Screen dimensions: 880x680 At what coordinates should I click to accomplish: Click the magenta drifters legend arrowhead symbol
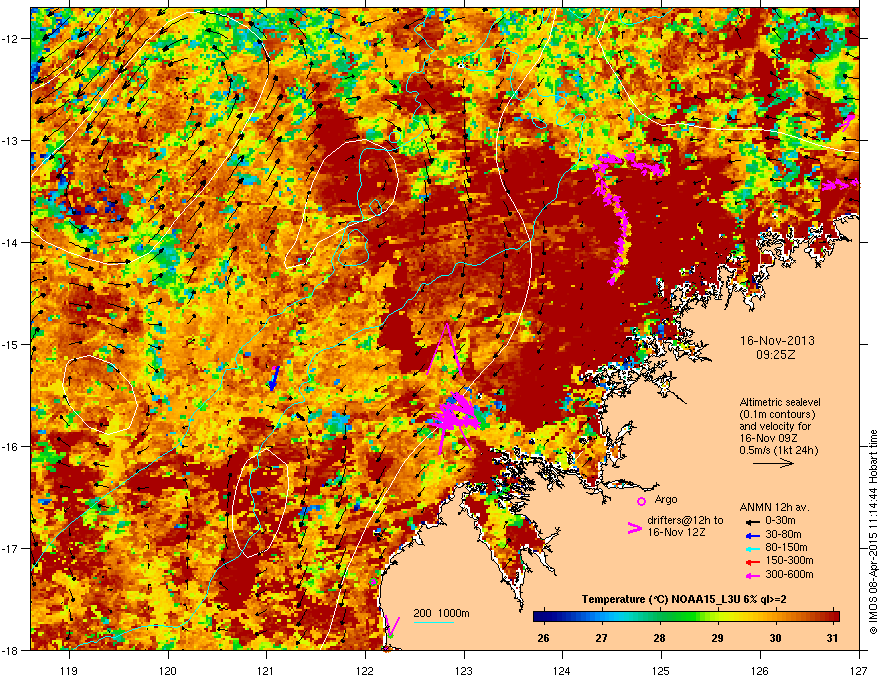[634, 528]
